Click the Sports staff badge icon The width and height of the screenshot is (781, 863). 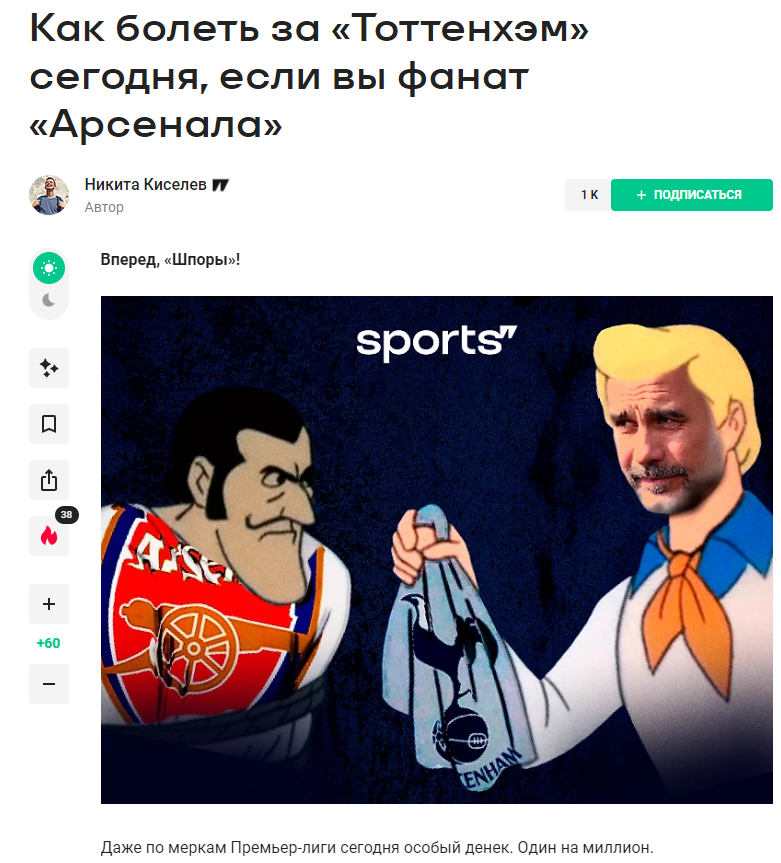point(221,185)
